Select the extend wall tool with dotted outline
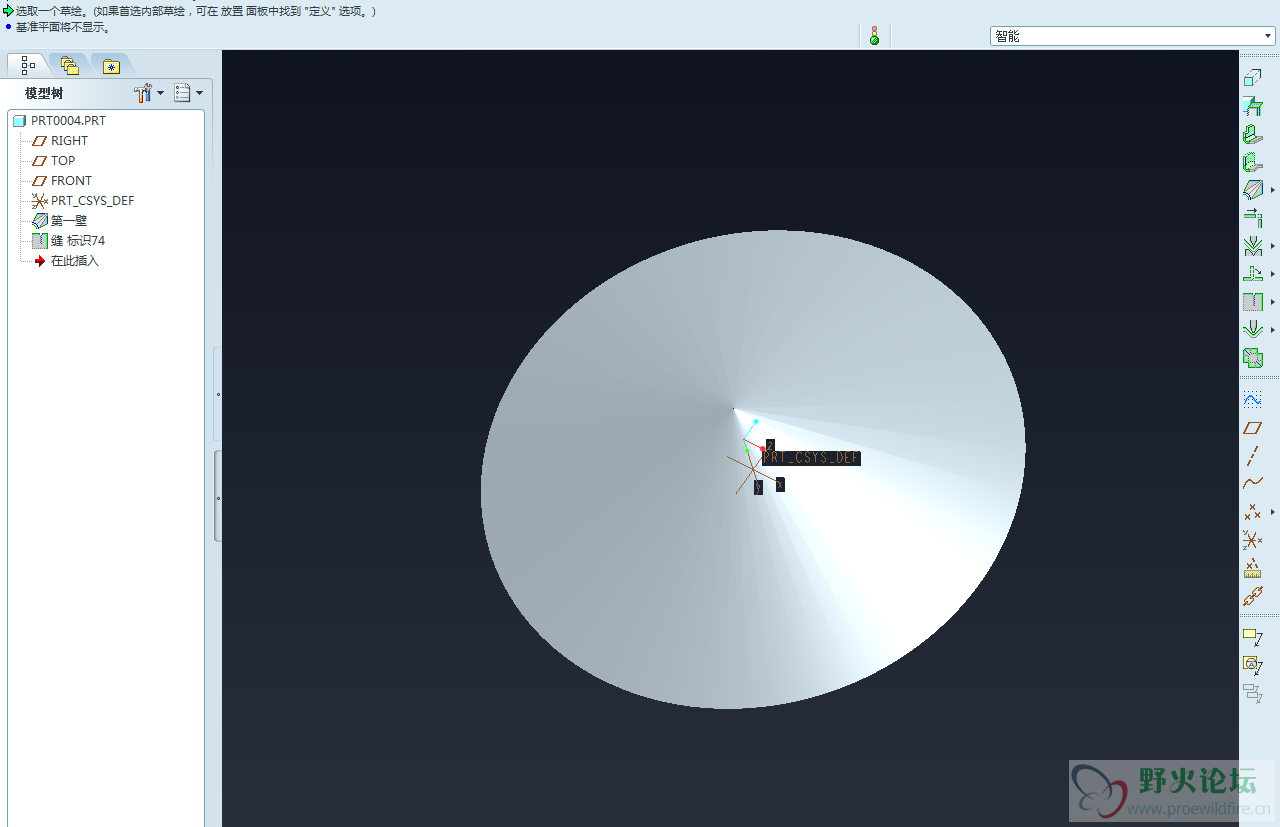The width and height of the screenshot is (1280, 827). 1252,161
